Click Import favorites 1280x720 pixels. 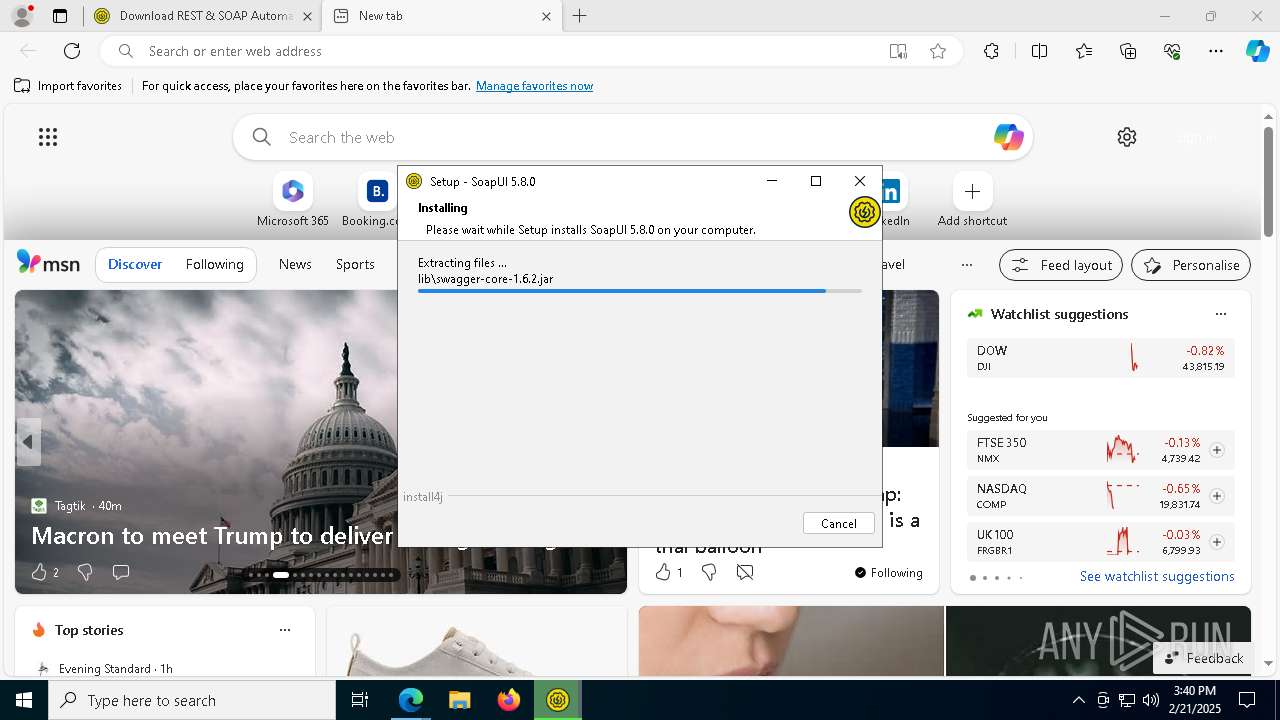[x=68, y=86]
